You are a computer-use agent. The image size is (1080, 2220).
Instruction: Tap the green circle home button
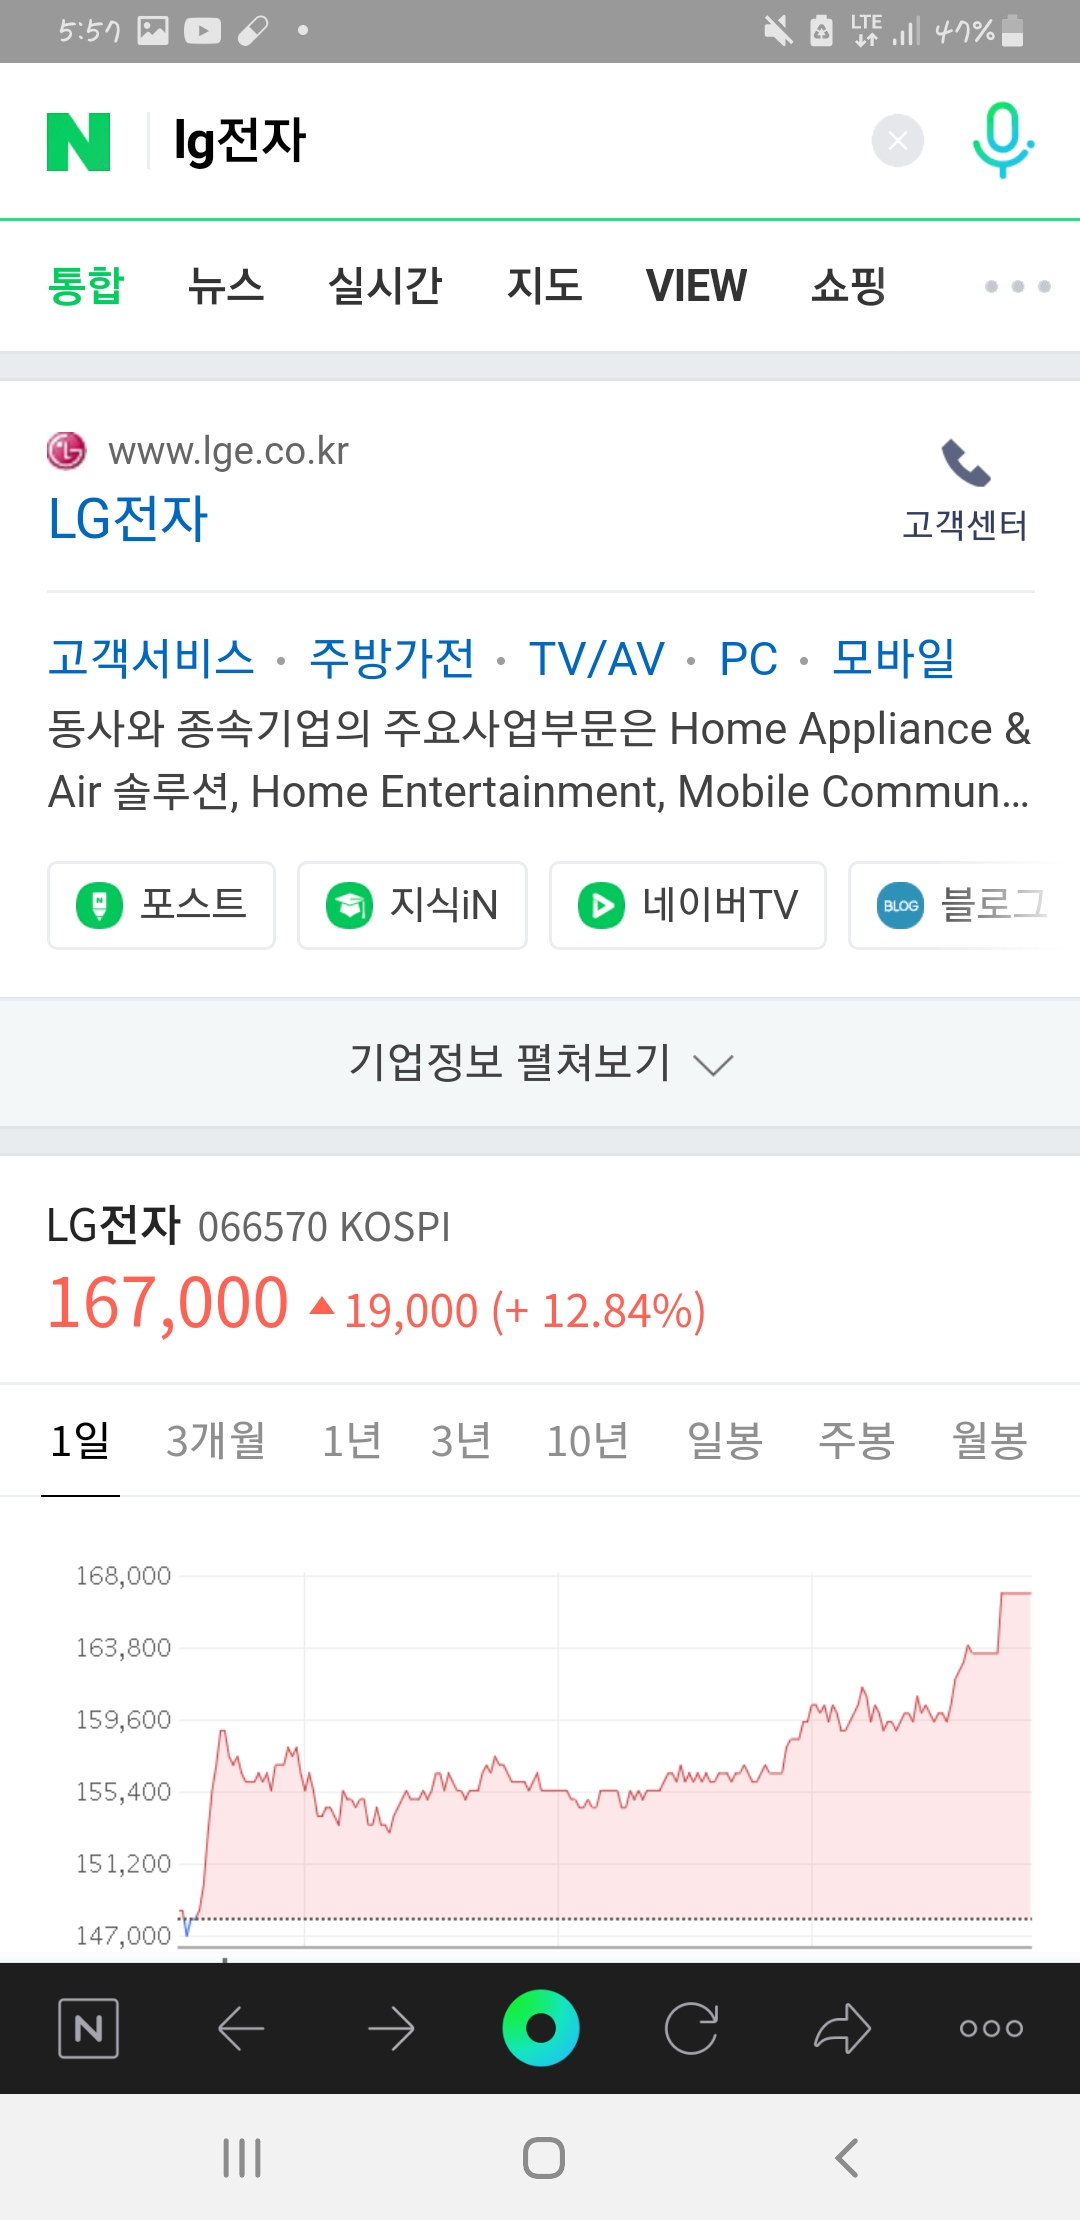[x=541, y=2028]
